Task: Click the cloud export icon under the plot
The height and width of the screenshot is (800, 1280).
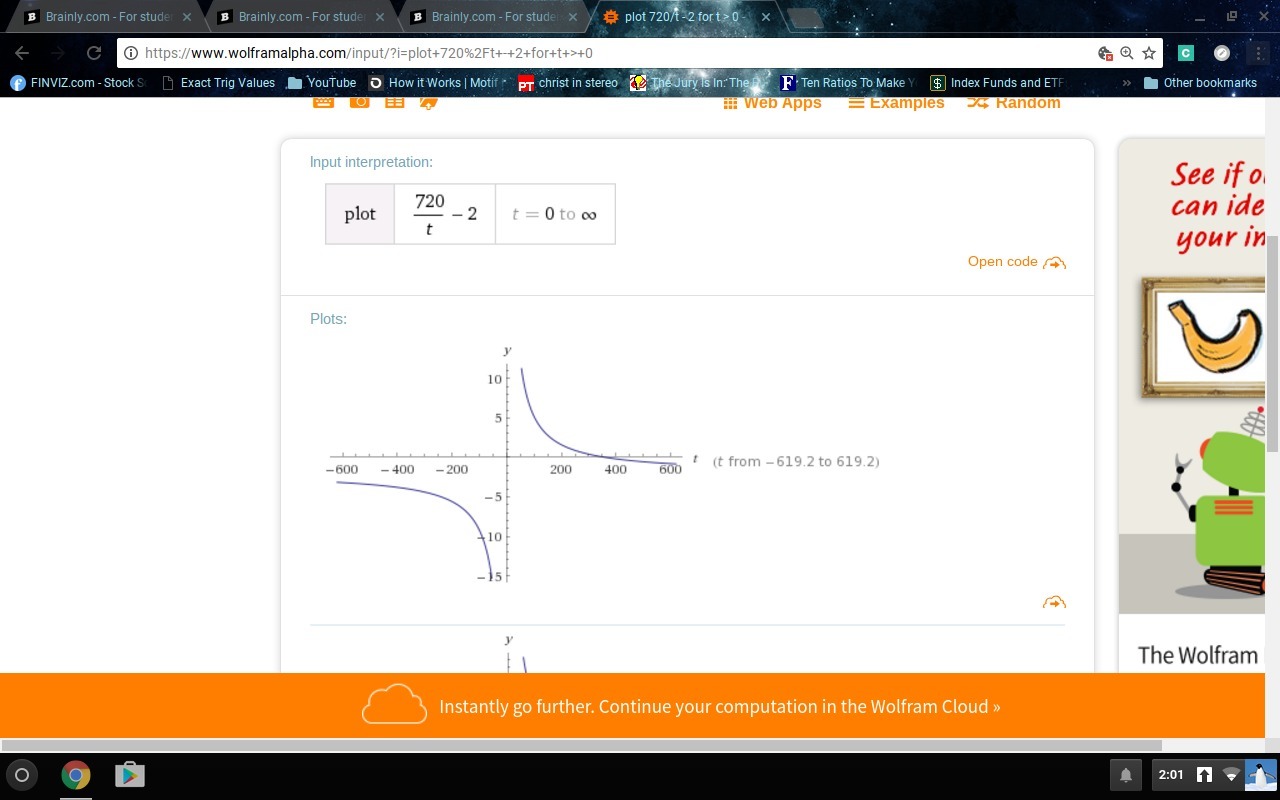Action: coord(1054,602)
